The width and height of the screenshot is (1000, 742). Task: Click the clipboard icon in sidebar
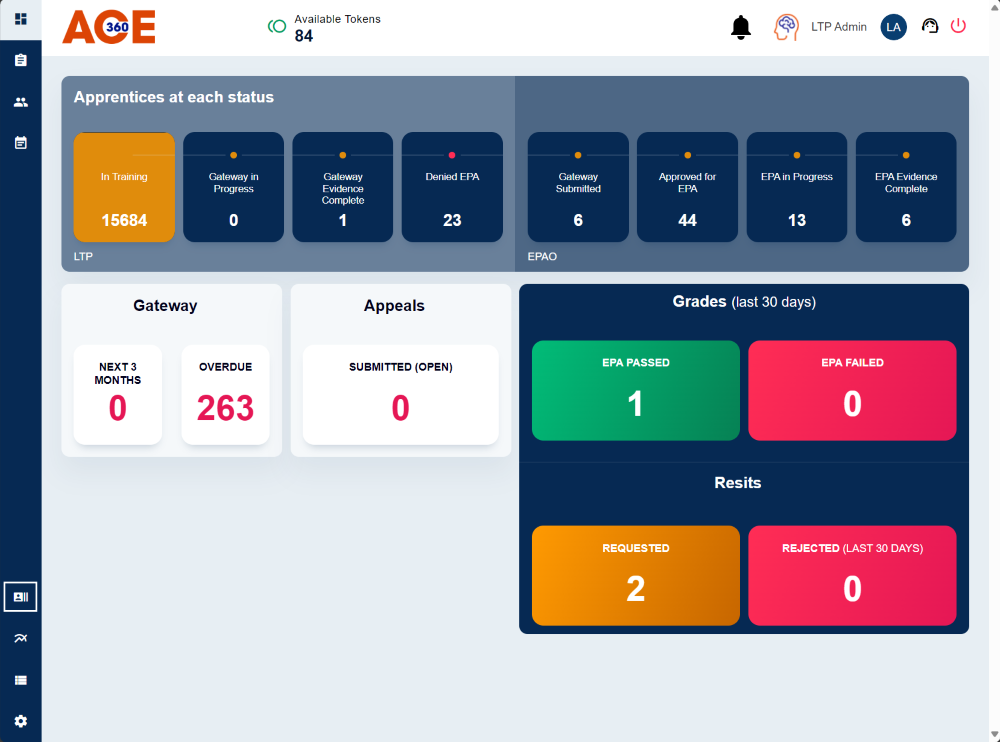tap(20, 61)
